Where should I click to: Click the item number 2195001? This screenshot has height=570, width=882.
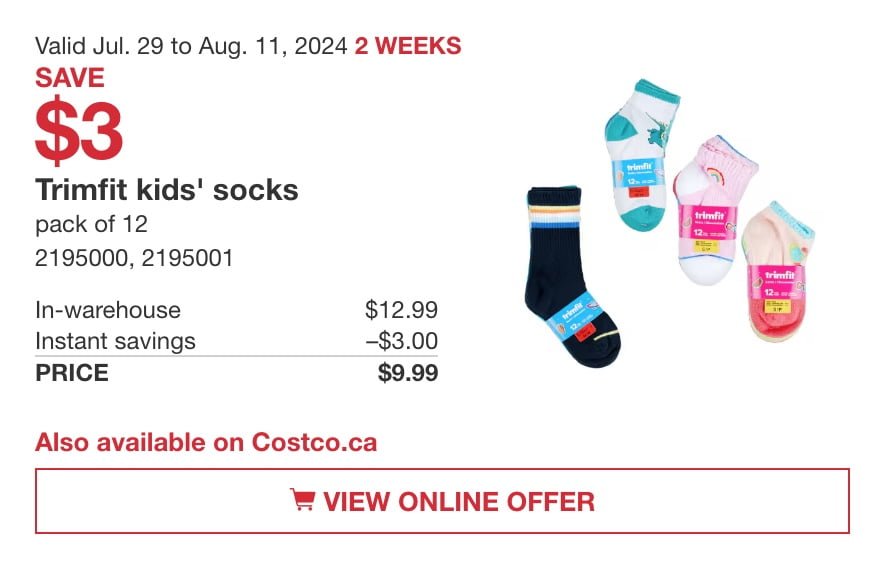[x=187, y=258]
